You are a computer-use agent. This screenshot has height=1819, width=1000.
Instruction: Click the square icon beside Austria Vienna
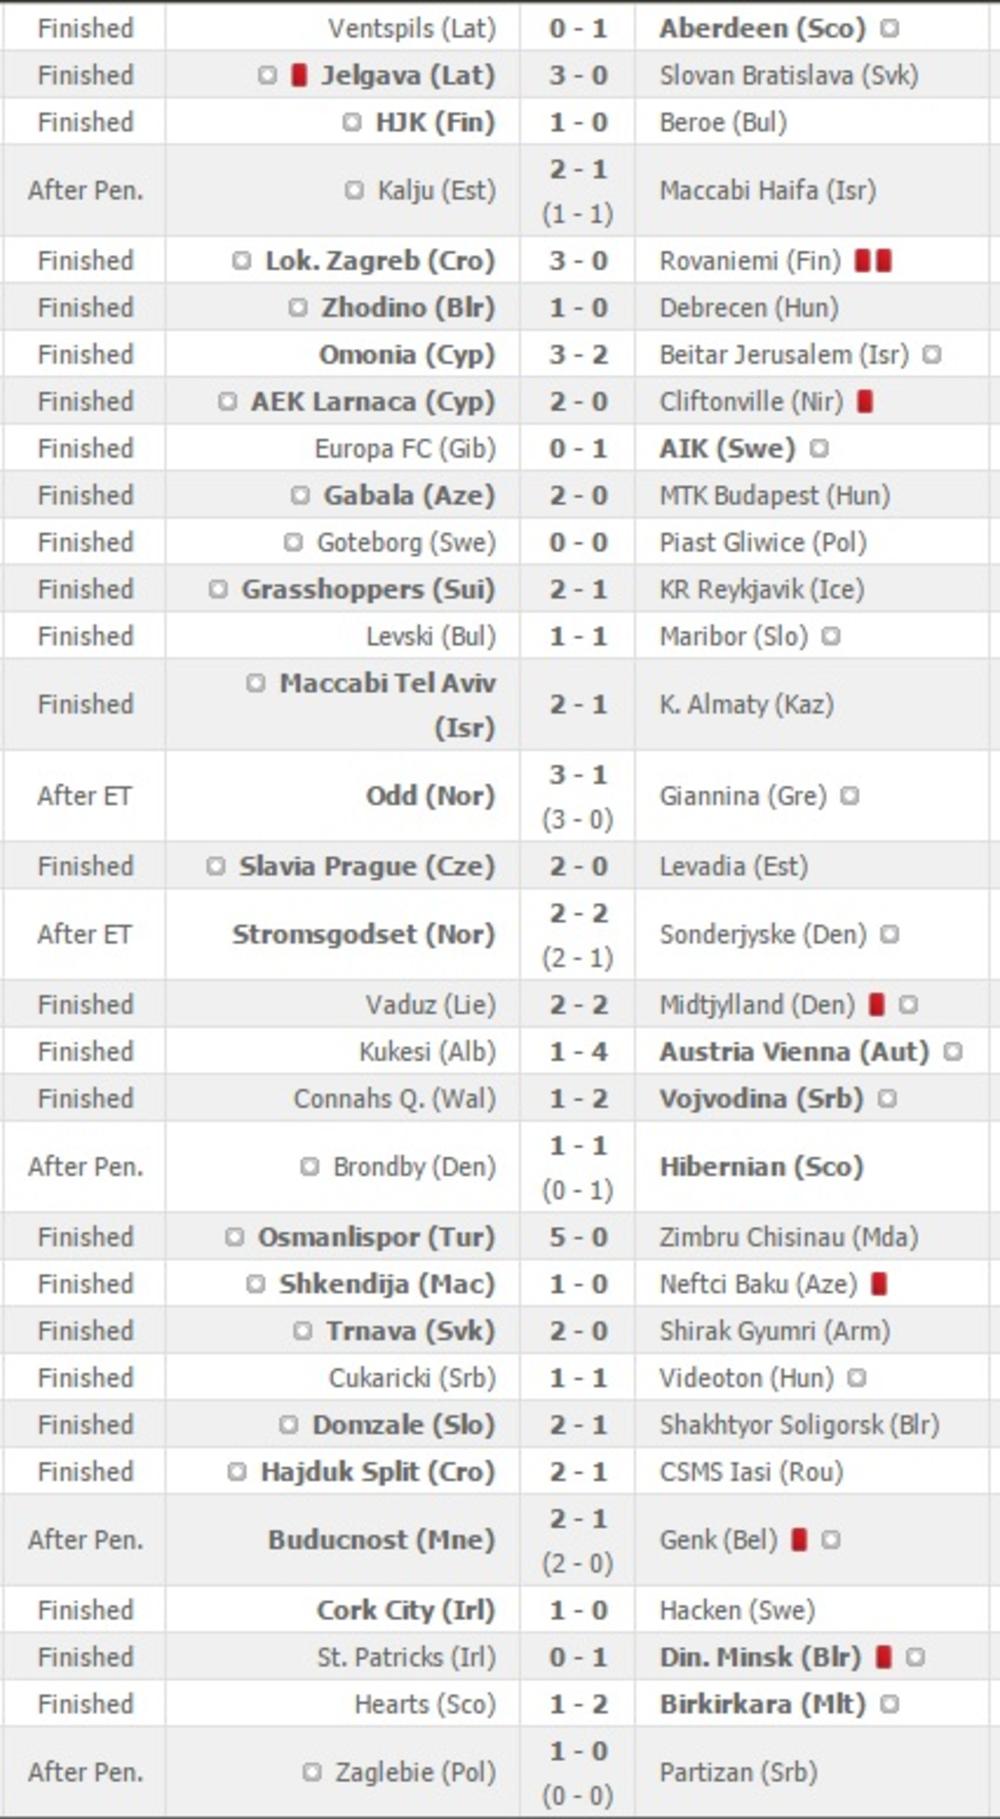(953, 1052)
